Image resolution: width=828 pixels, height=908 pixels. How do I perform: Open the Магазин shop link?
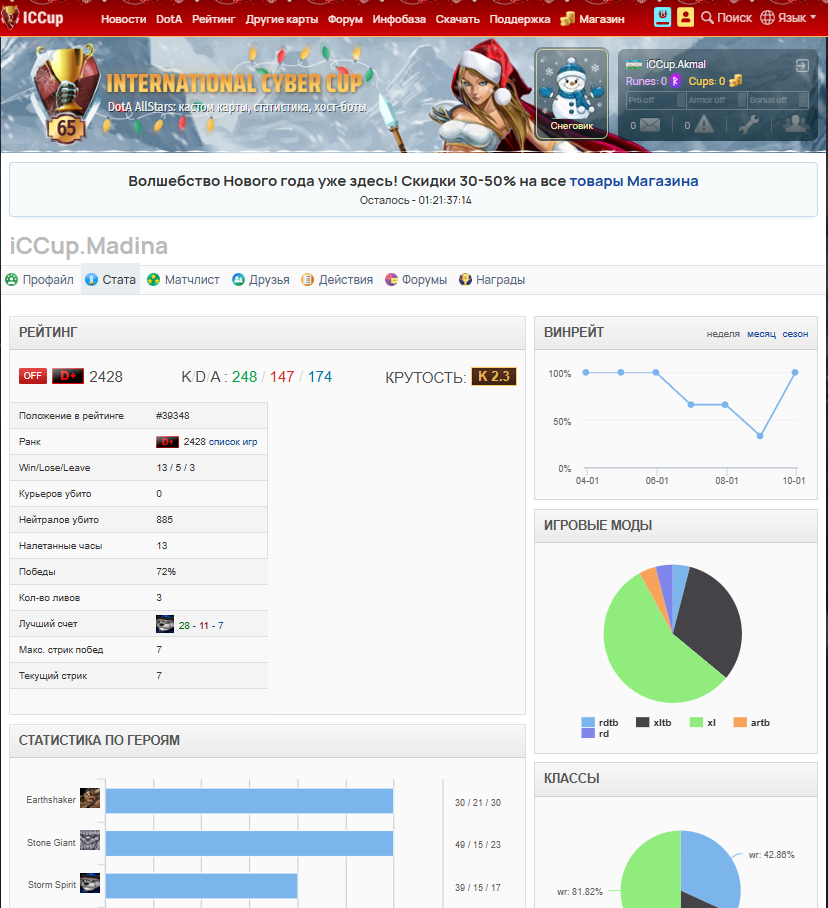tap(602, 19)
